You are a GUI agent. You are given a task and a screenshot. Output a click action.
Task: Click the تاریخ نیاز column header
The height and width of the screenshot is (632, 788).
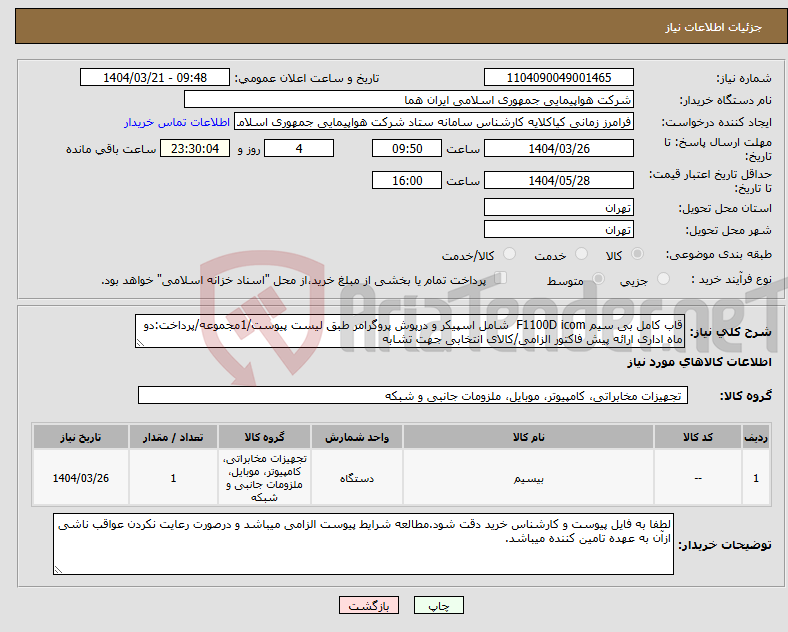pos(80,437)
